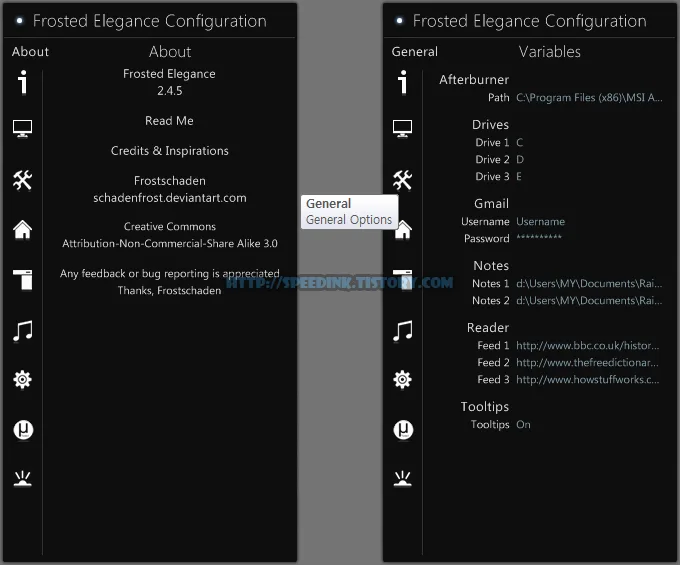This screenshot has height=565, width=680.
Task: Click the Tooltips section heading
Action: pos(485,407)
